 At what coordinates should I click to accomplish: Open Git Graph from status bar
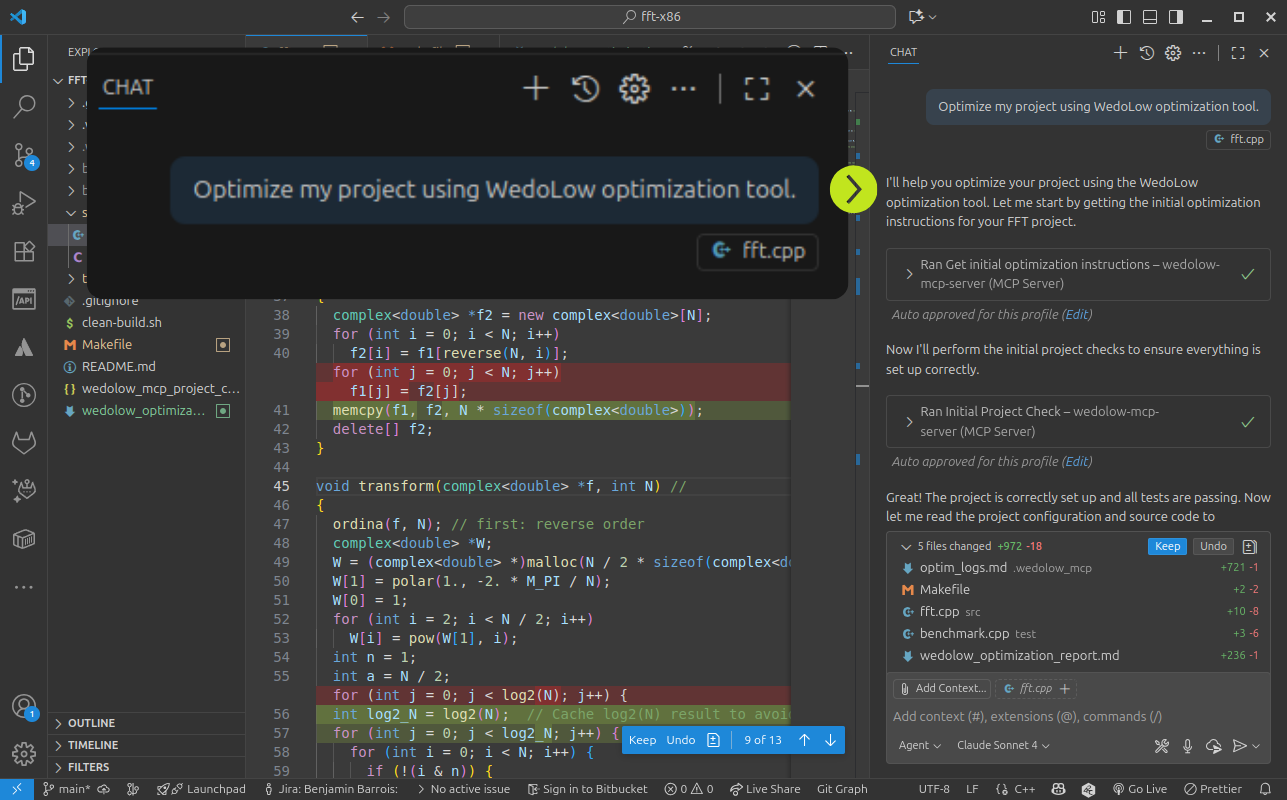click(842, 789)
